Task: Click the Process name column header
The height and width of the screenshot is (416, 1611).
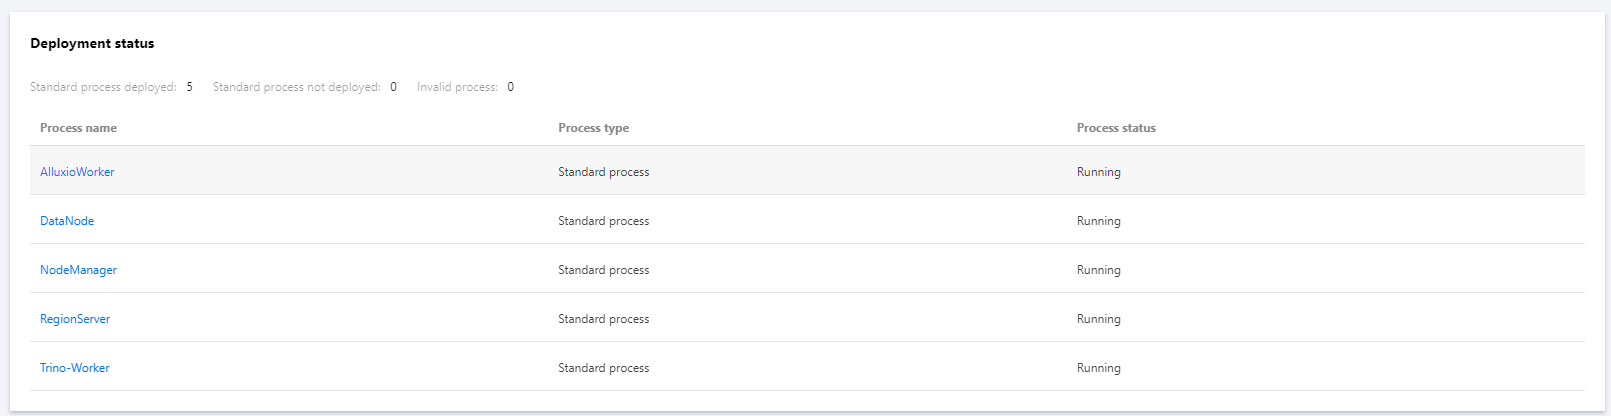Action: (78, 128)
